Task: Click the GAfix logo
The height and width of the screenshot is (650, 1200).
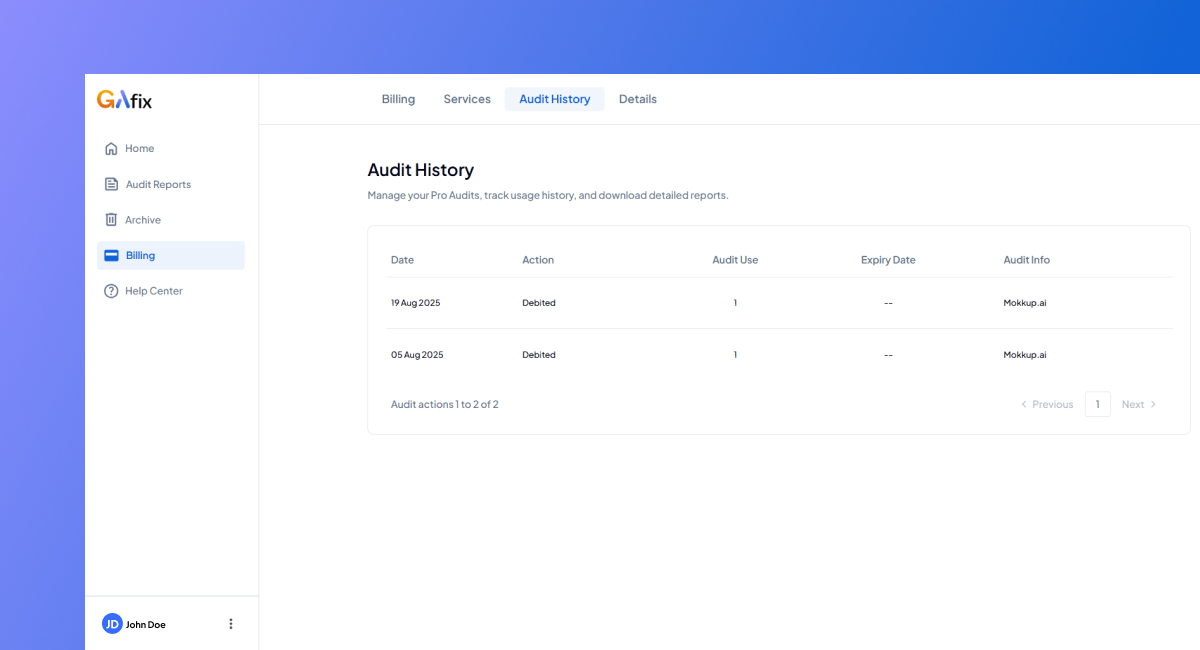Action: click(x=124, y=100)
